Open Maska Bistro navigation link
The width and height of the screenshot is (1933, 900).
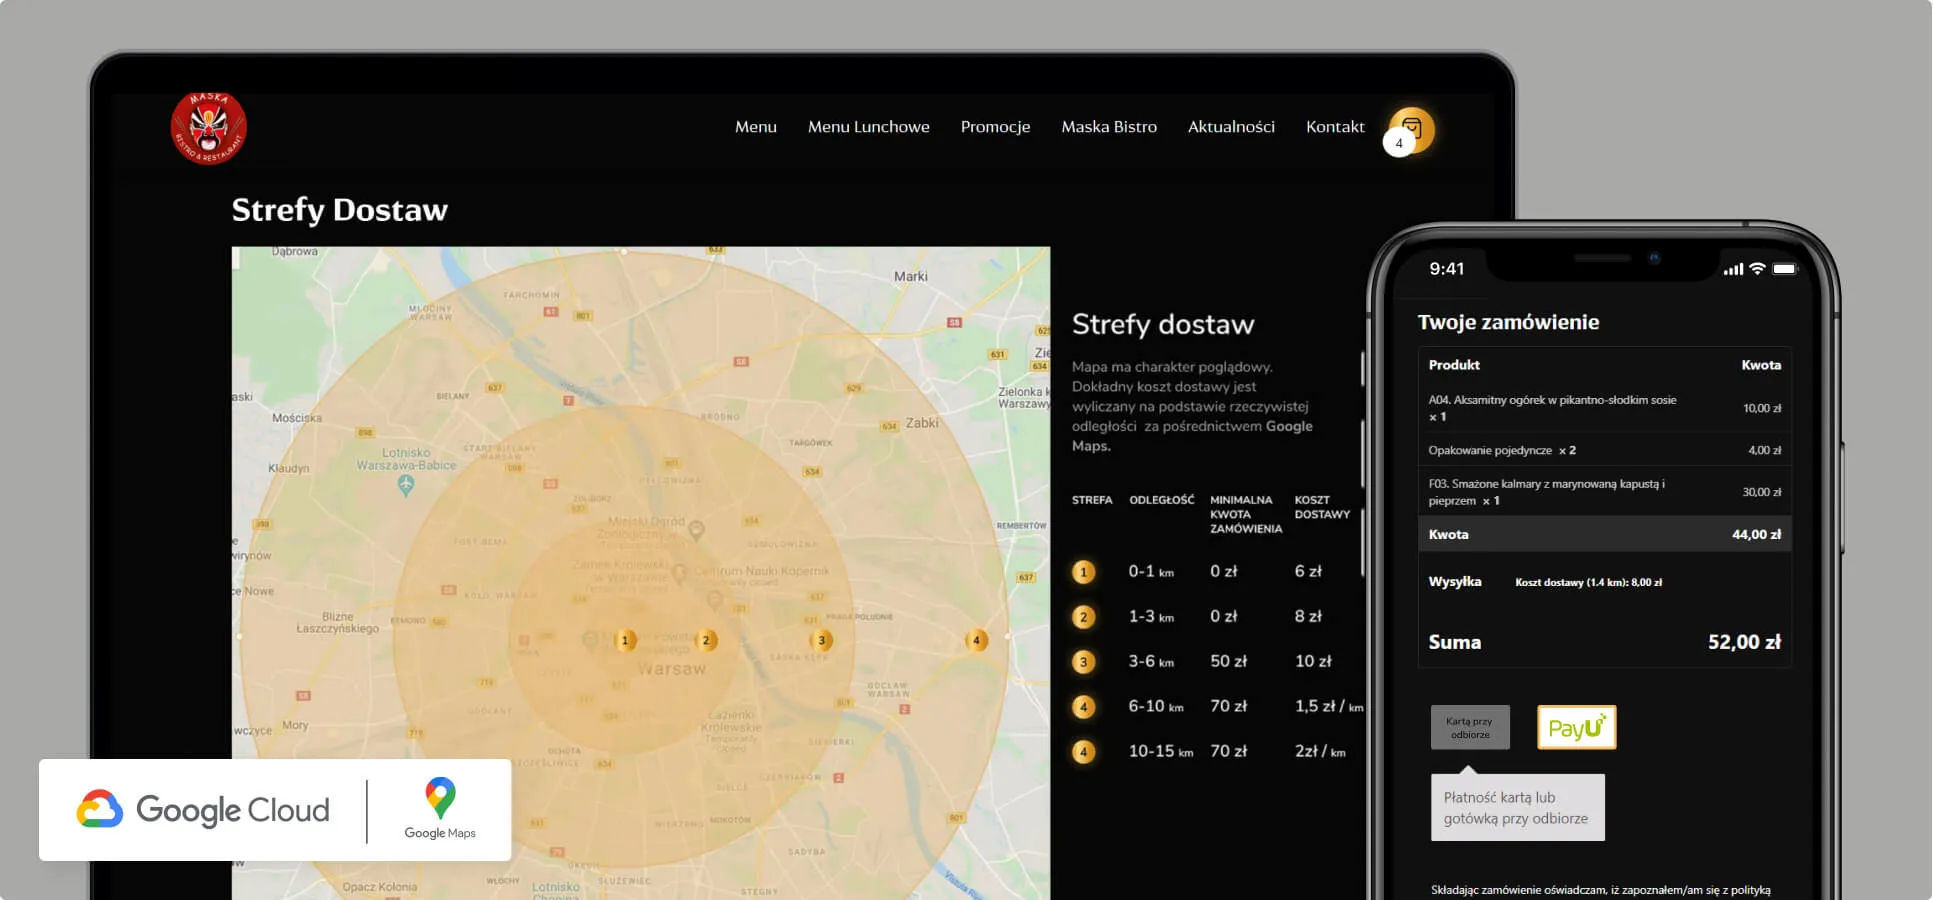tap(1109, 127)
